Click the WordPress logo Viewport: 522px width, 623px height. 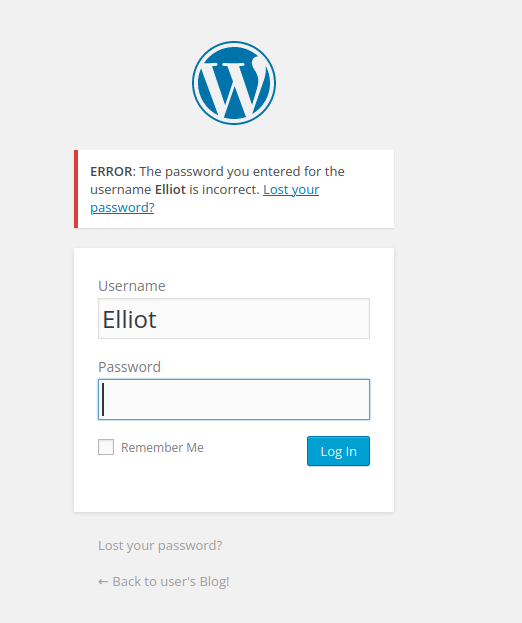(x=234, y=83)
